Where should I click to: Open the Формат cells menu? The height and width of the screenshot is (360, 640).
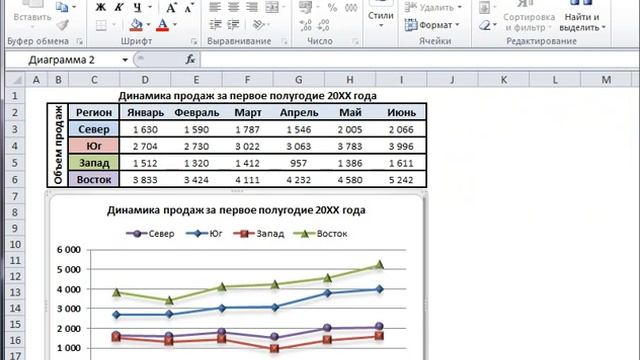point(432,25)
